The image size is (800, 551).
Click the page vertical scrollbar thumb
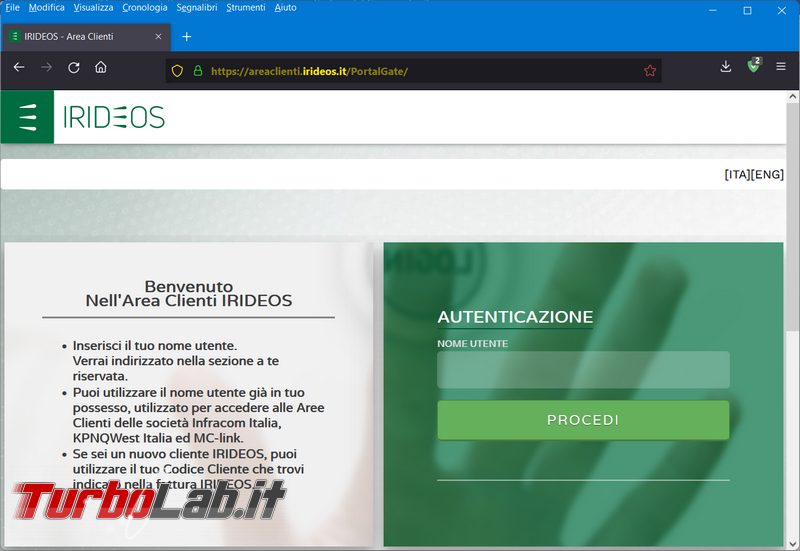click(x=793, y=217)
